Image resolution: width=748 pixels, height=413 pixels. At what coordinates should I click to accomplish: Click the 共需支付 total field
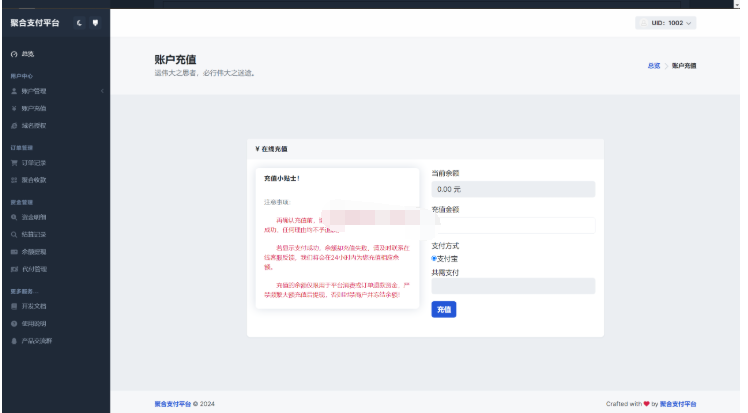tap(513, 286)
